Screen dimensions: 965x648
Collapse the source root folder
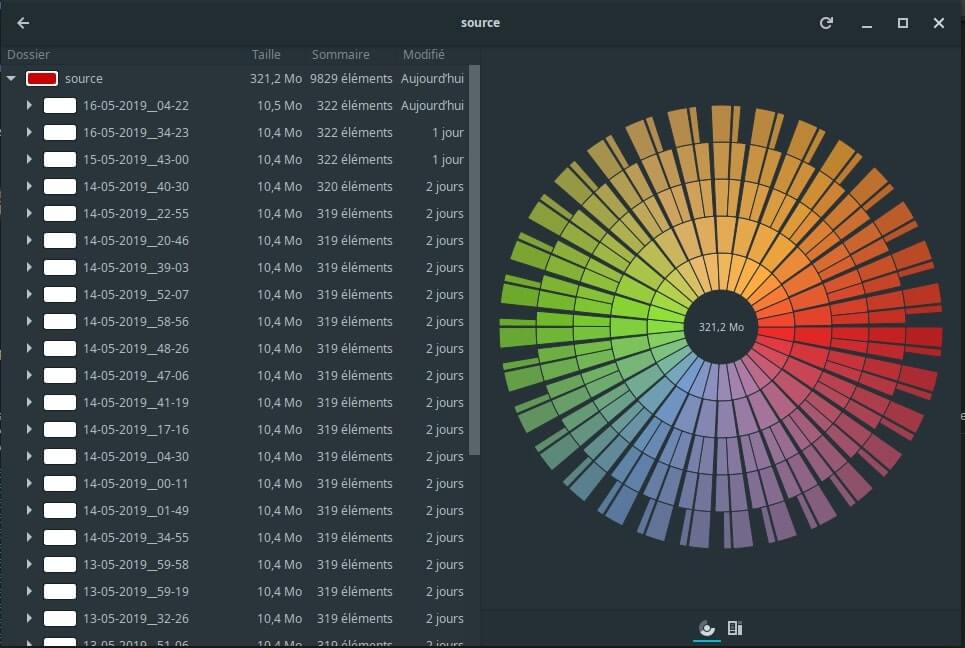(x=11, y=78)
